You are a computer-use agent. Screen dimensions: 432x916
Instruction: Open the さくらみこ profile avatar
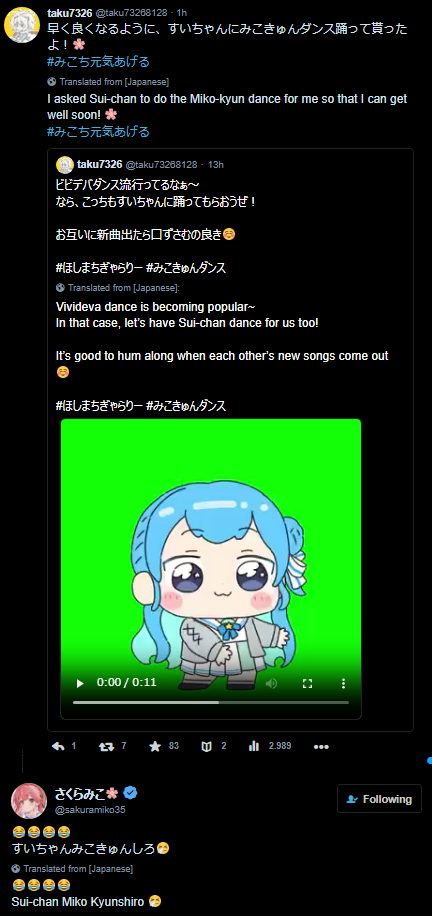click(x=29, y=800)
